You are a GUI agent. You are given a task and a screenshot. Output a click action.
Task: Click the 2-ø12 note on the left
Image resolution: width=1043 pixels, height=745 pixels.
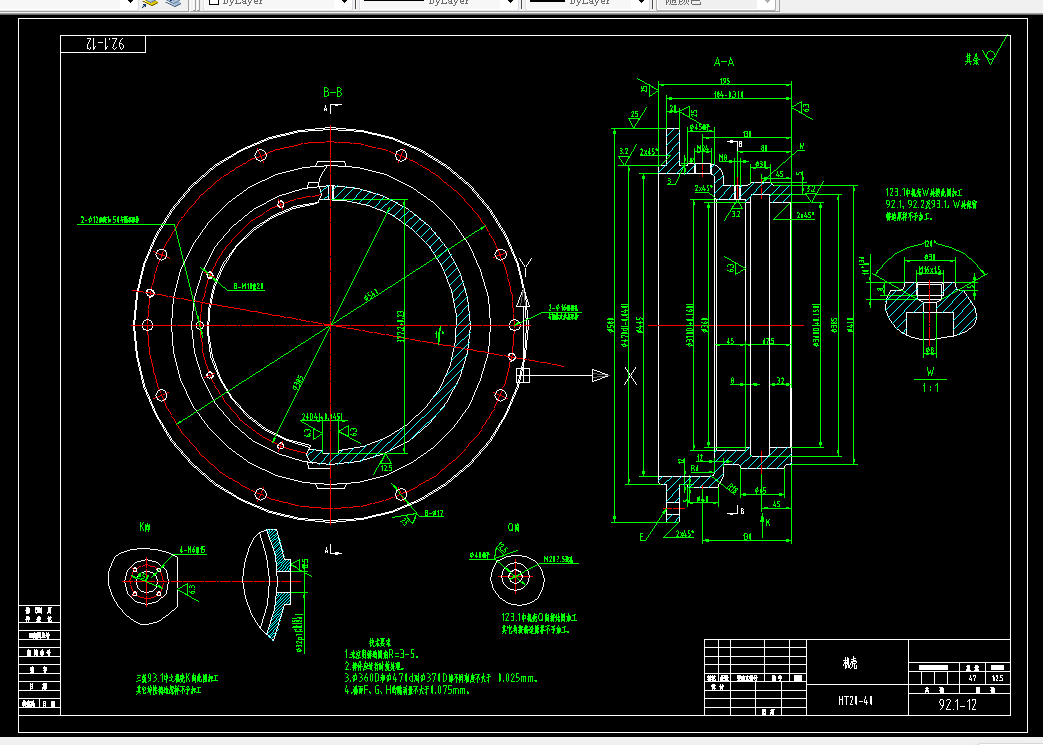click(x=110, y=220)
